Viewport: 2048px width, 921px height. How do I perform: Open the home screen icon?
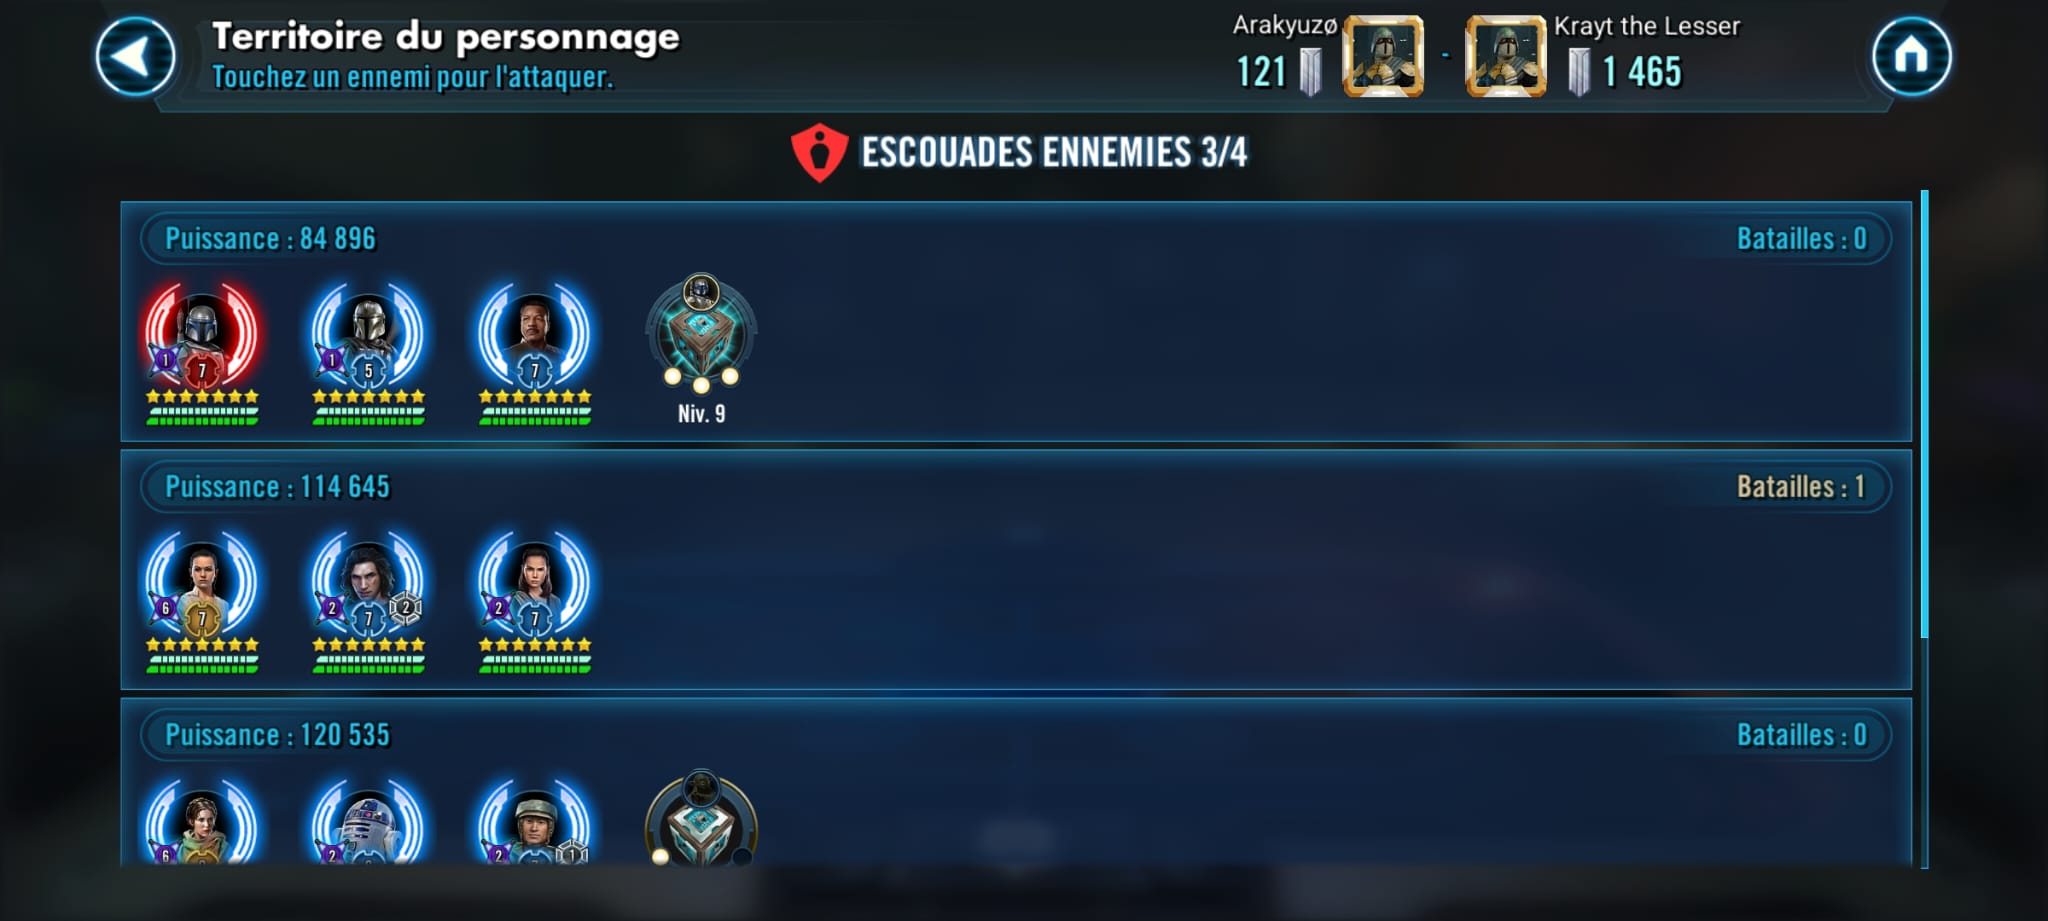[x=1911, y=56]
